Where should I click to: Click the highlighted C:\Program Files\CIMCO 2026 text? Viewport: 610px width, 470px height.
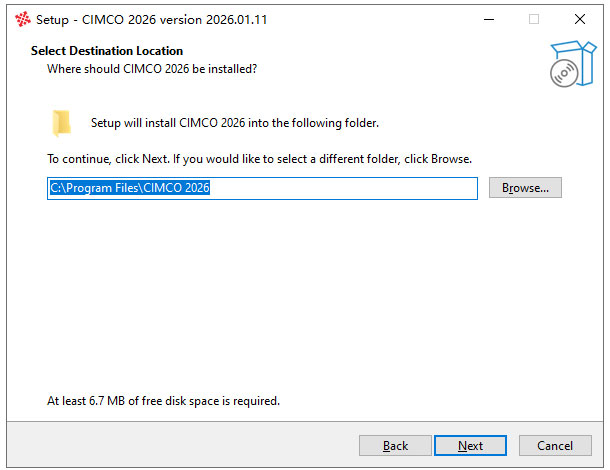(130, 188)
